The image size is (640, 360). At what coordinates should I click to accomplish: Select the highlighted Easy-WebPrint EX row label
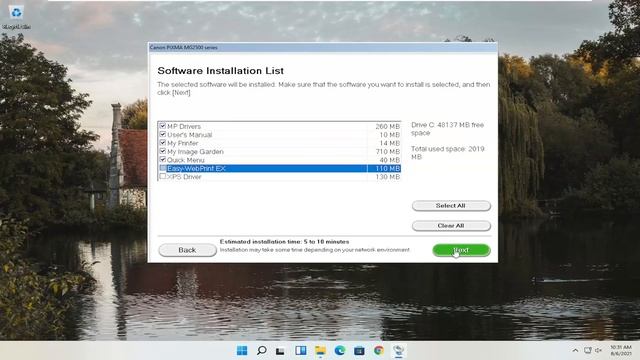pyautogui.click(x=196, y=168)
